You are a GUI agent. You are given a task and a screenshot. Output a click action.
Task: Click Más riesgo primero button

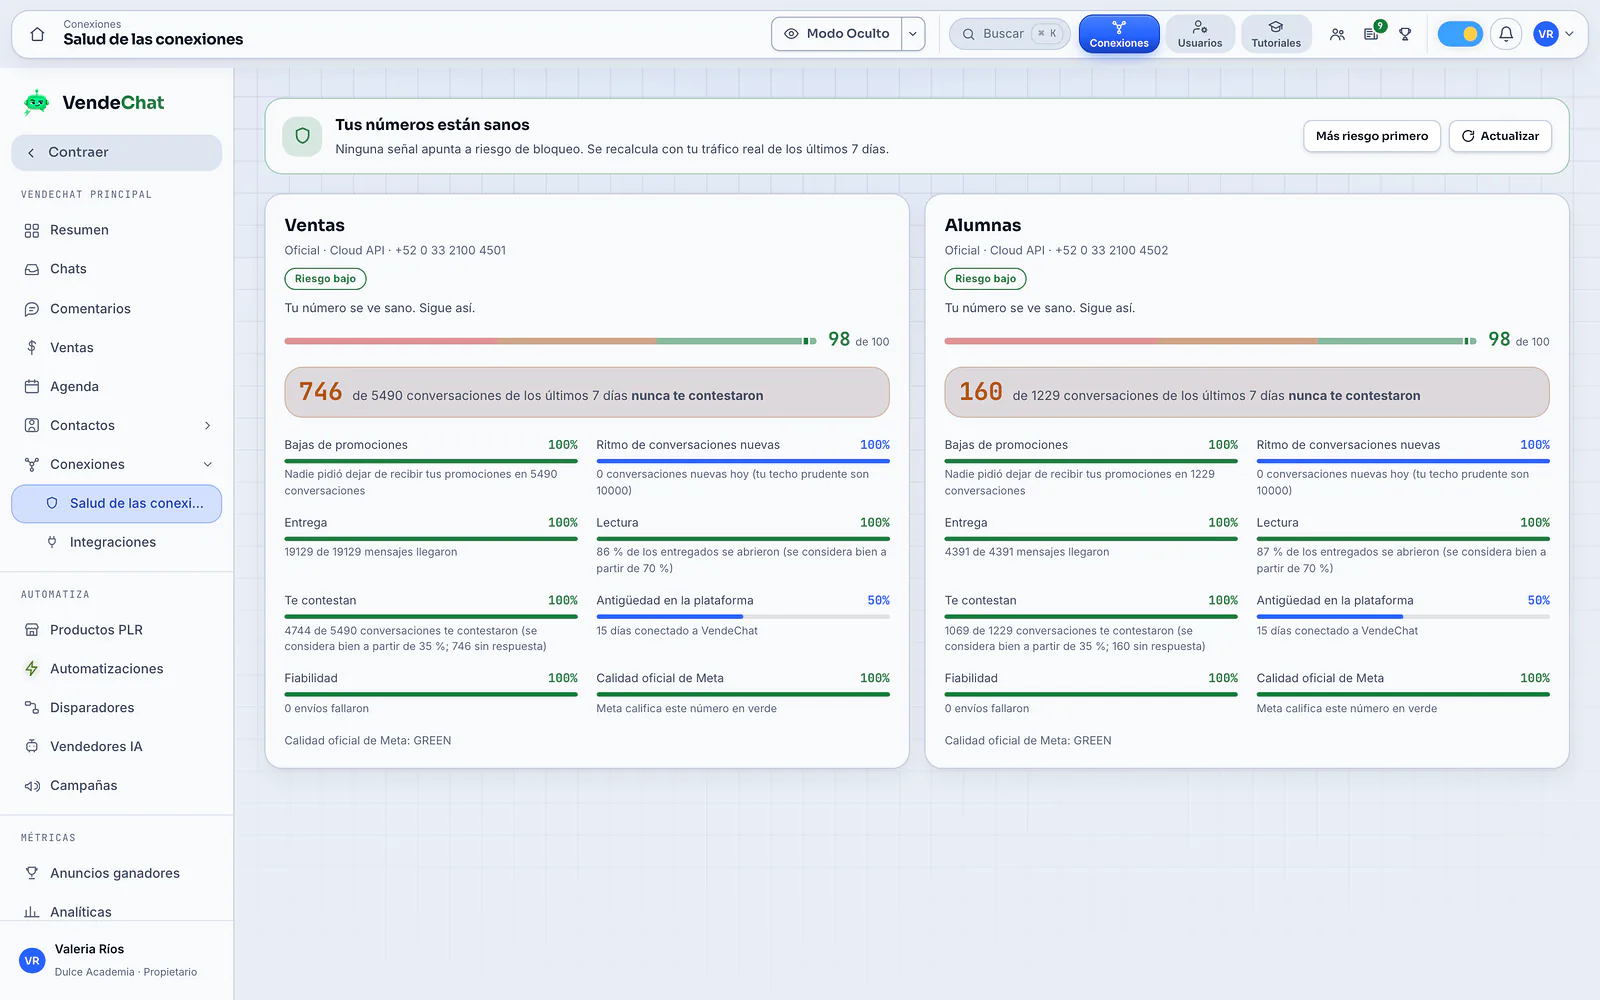click(x=1372, y=136)
